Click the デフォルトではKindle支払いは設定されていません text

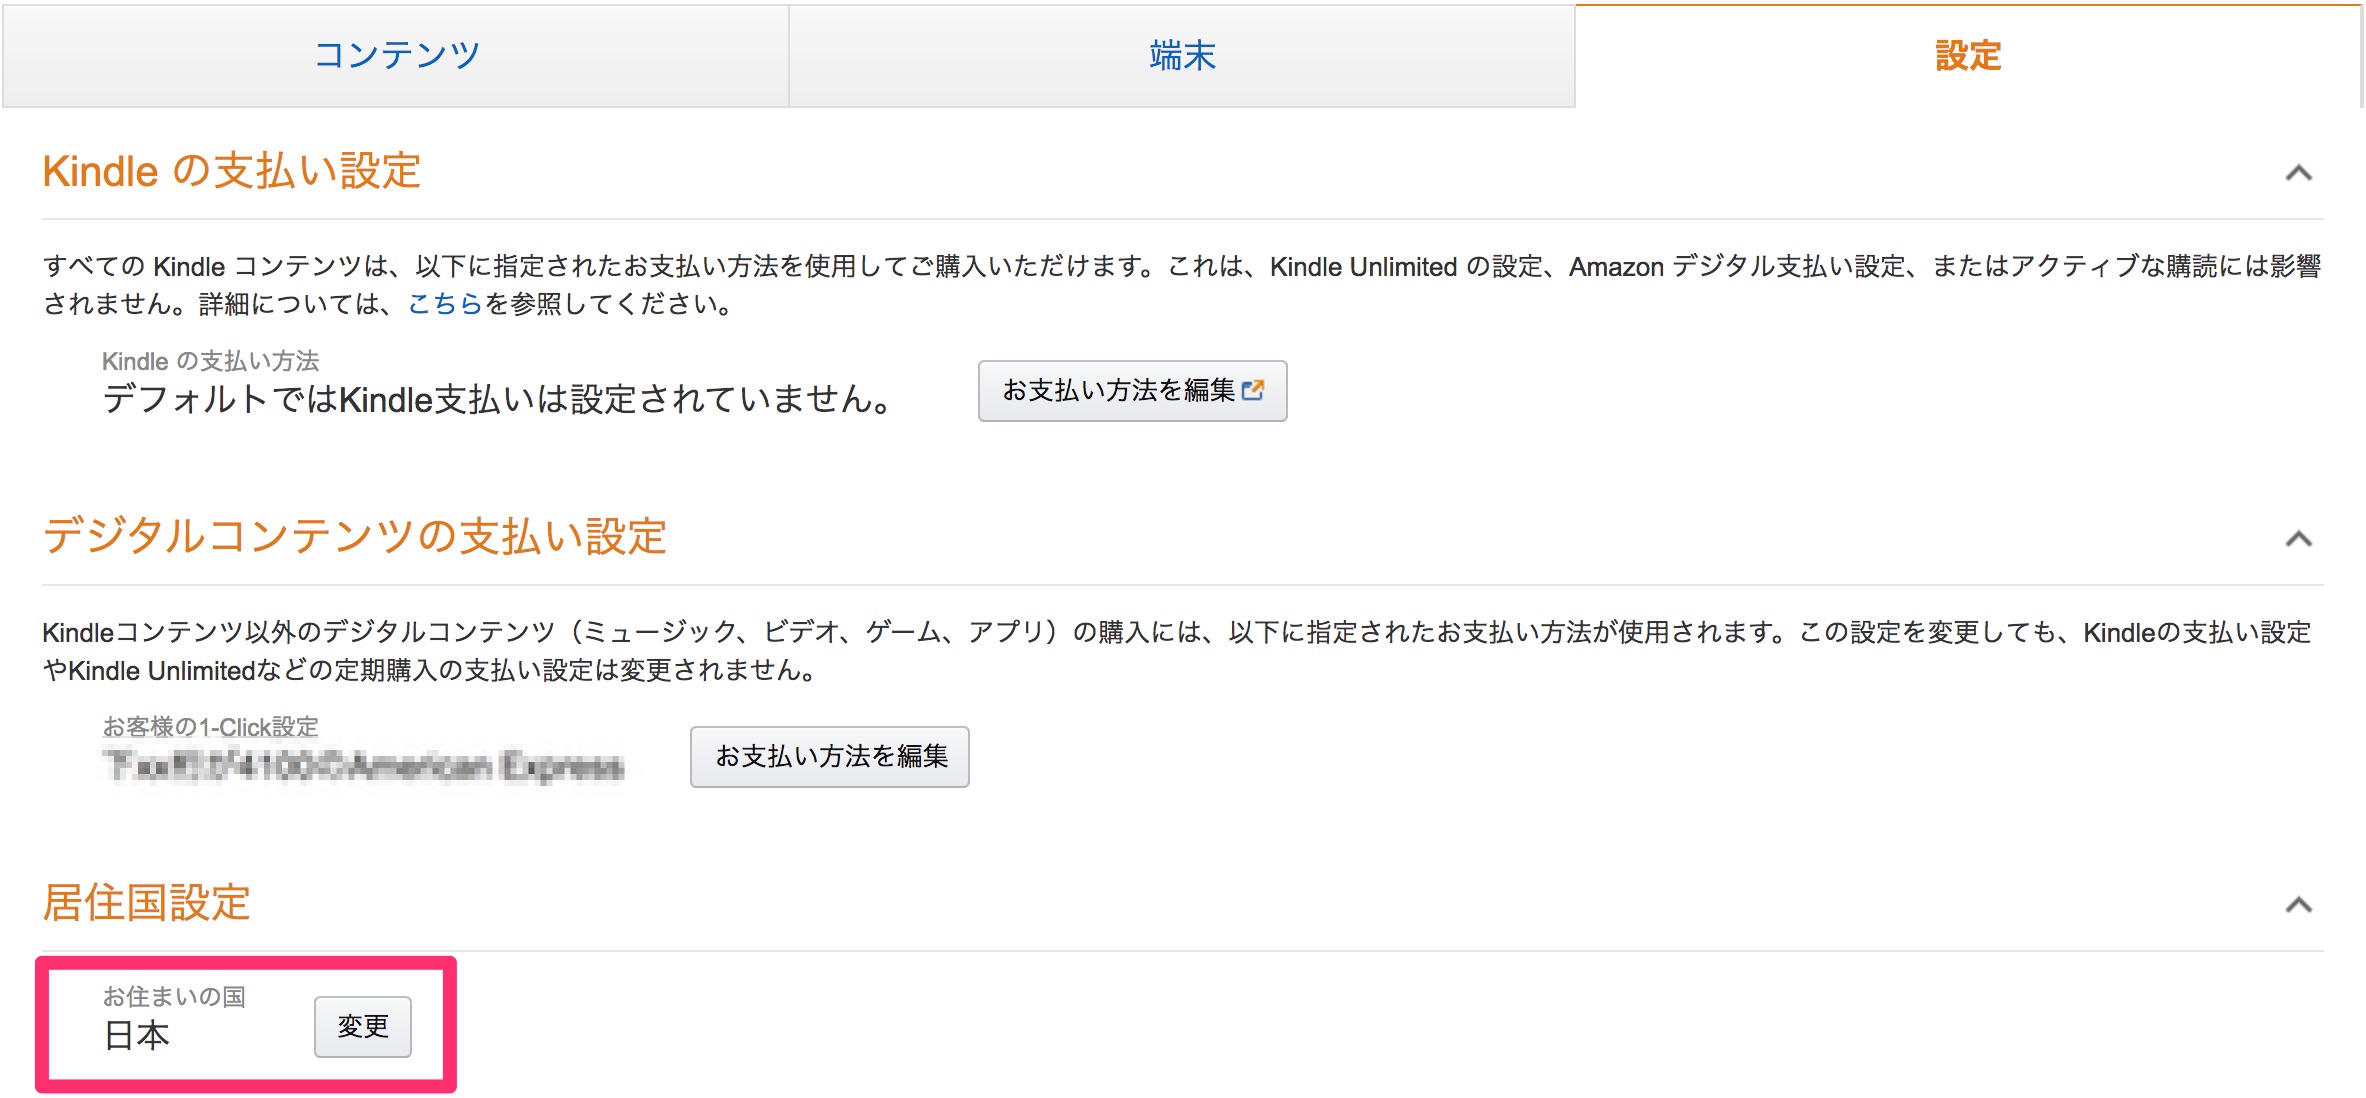coord(497,400)
